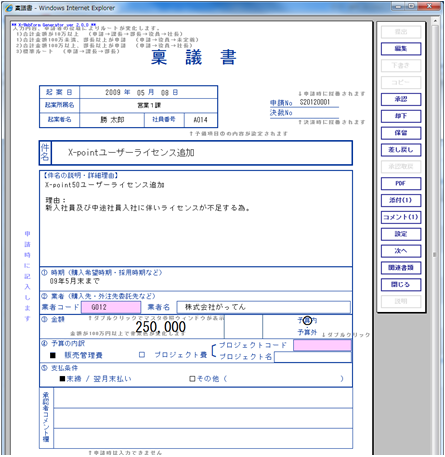This screenshot has width=445, height=457.
Task: Go to next document with 次へ
Action: point(401,251)
